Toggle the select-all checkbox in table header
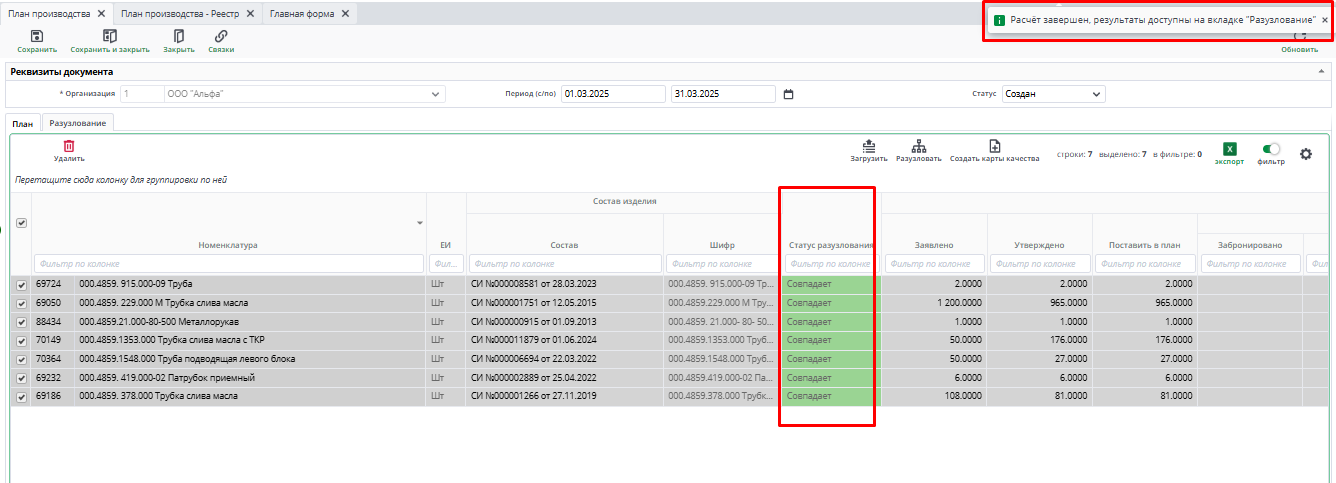This screenshot has height=483, width=1336. tap(22, 223)
